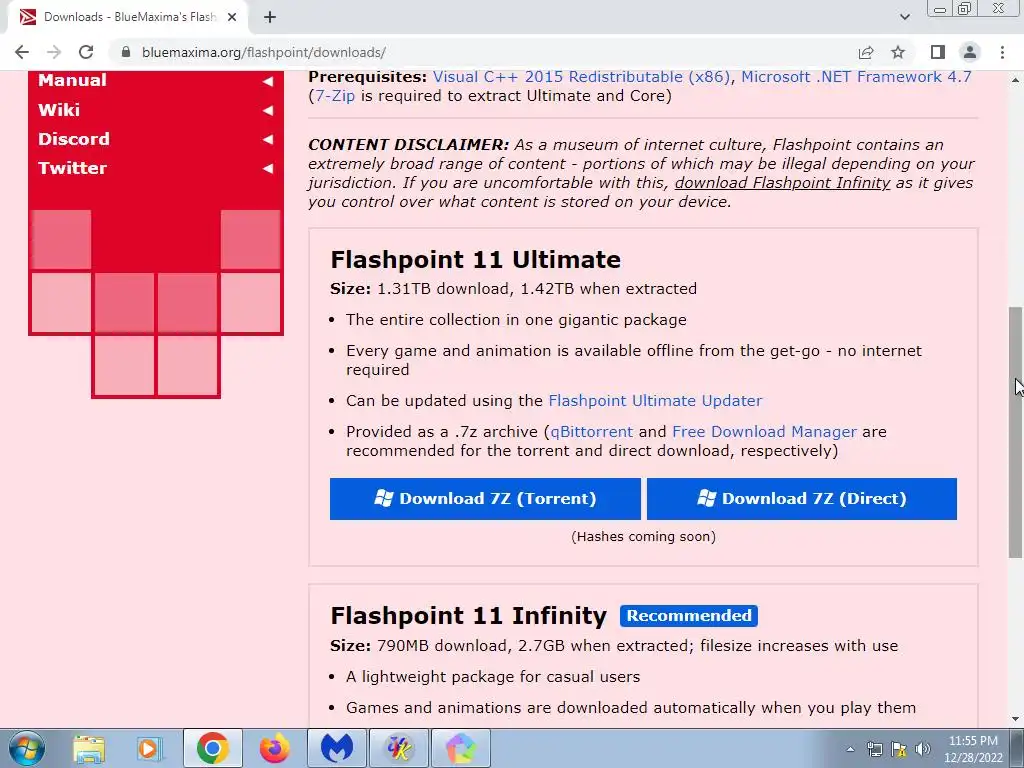This screenshot has height=768, width=1024.
Task: Open the Chrome profile avatar
Action: pos(970,52)
